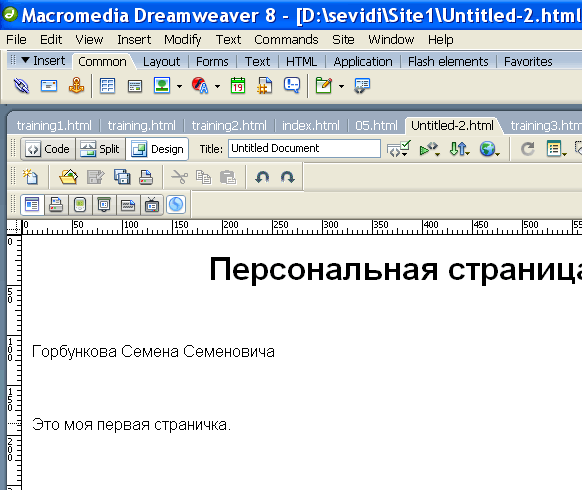Open the Templates dropdown arrow
Screen dimensions: 582x490
coord(341,86)
